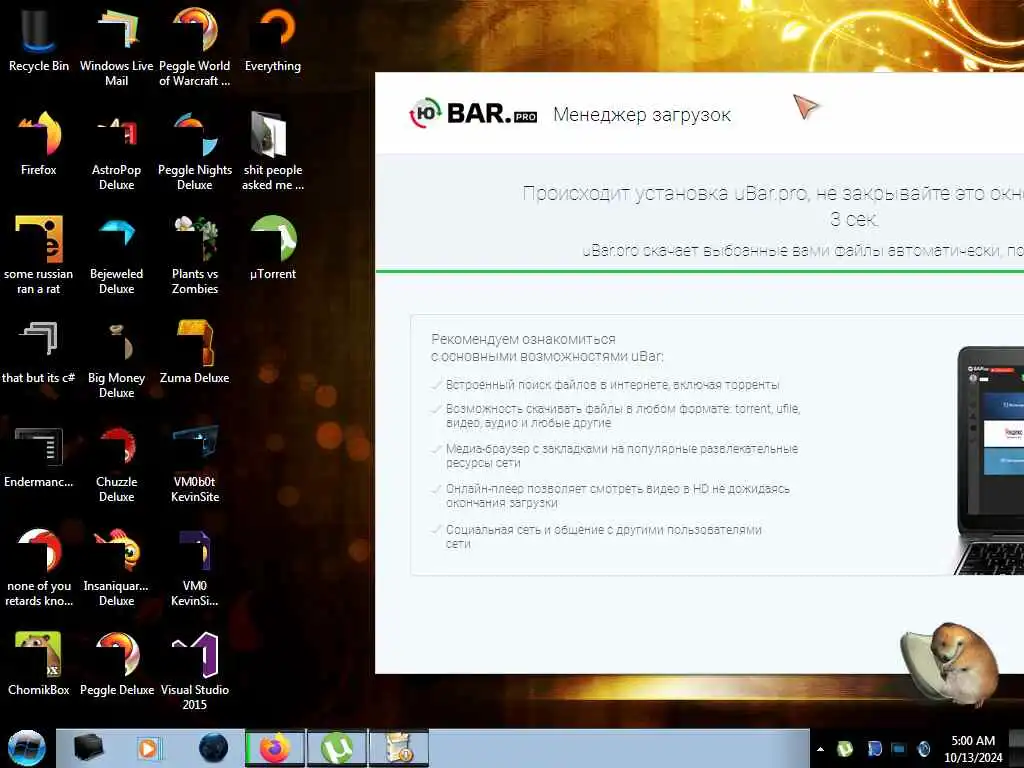Image resolution: width=1024 pixels, height=768 pixels.
Task: Open the clock showing 5:00 AM
Action: (x=972, y=749)
